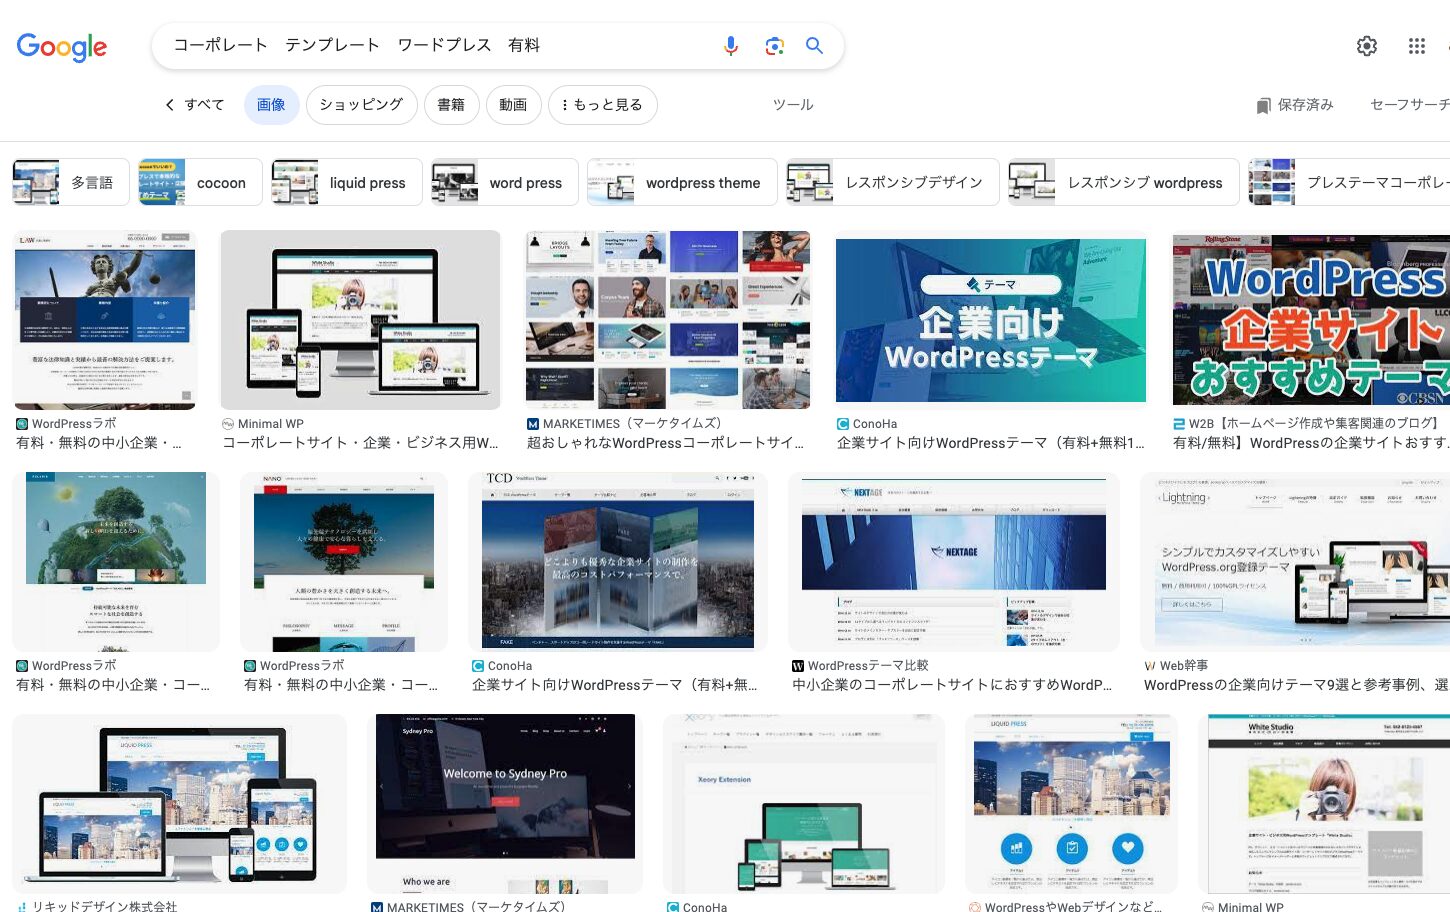Open Google Lens image search
This screenshot has height=912, width=1450.
tap(774, 46)
